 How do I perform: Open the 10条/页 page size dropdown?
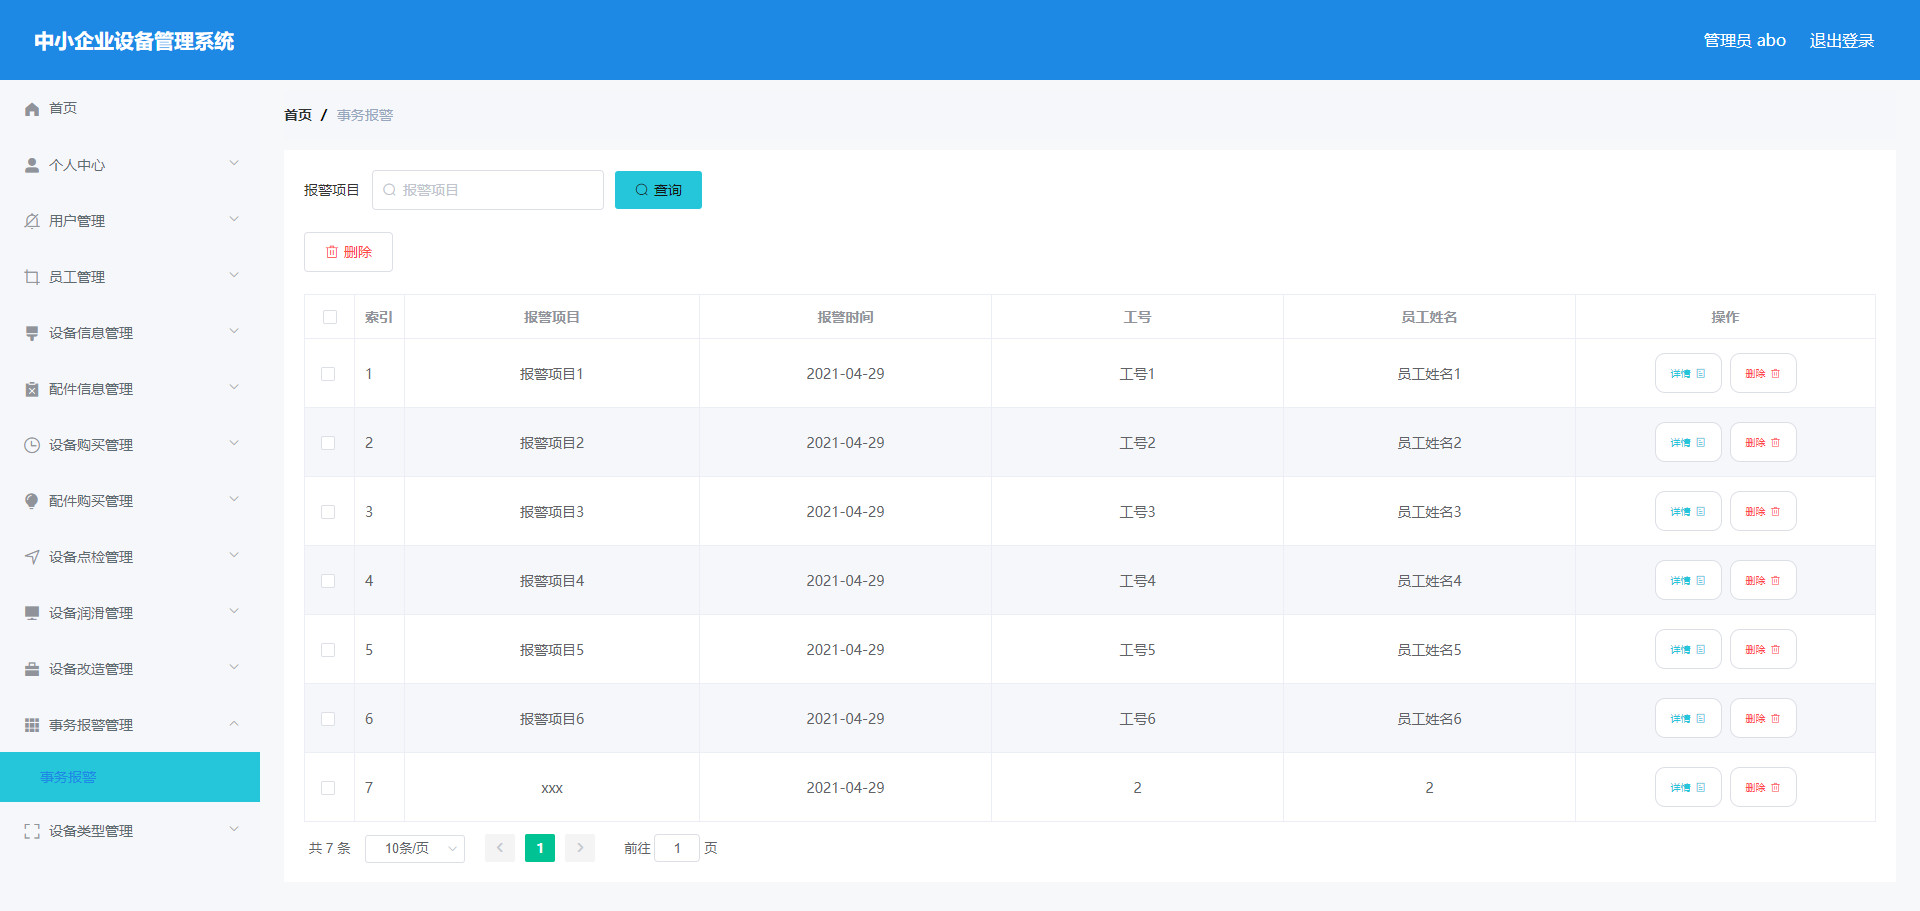tap(415, 848)
